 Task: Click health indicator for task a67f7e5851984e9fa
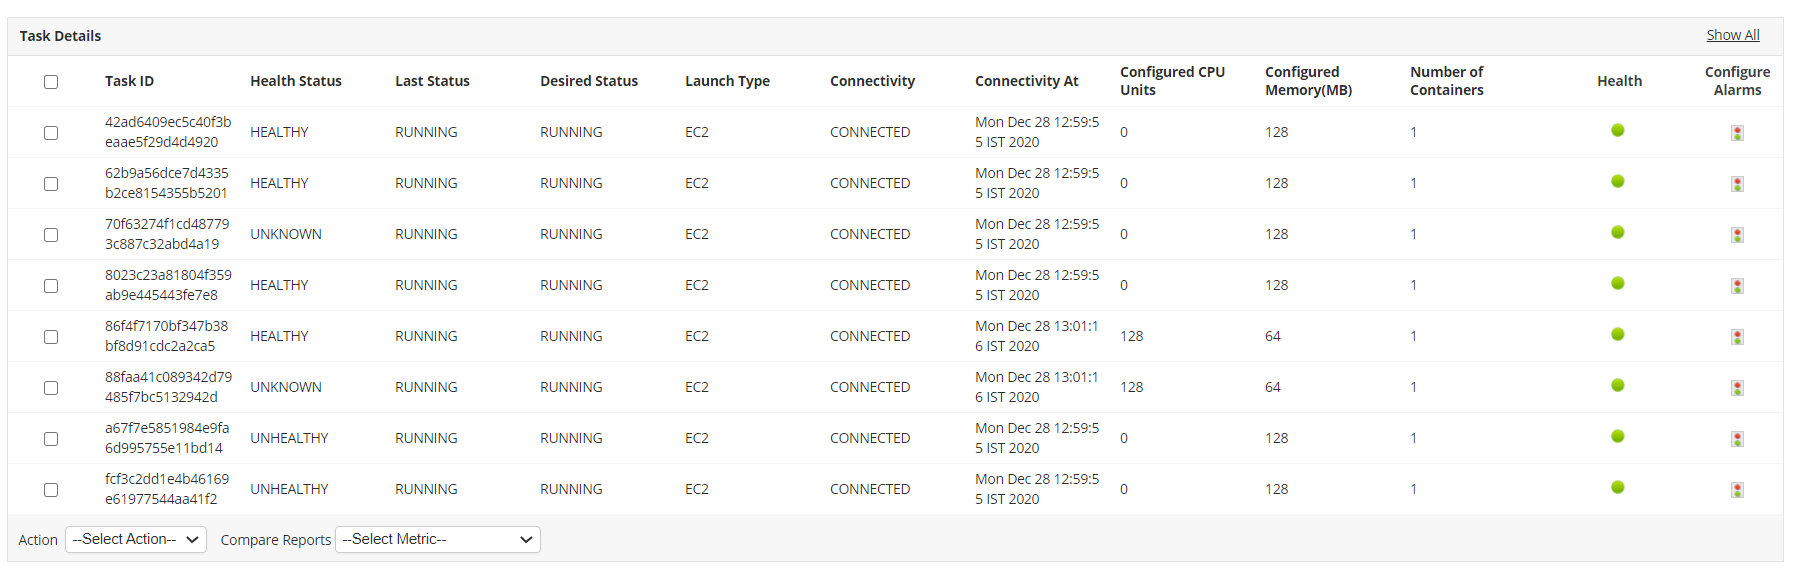[1617, 437]
